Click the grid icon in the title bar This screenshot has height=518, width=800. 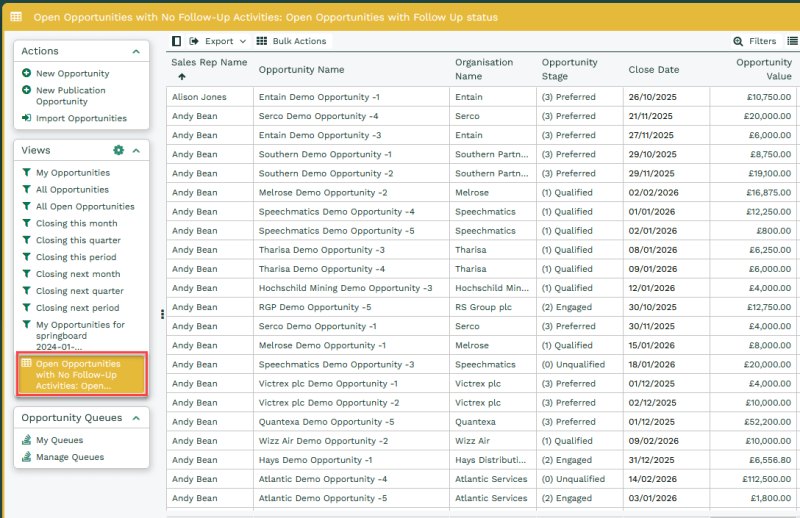pyautogui.click(x=16, y=17)
